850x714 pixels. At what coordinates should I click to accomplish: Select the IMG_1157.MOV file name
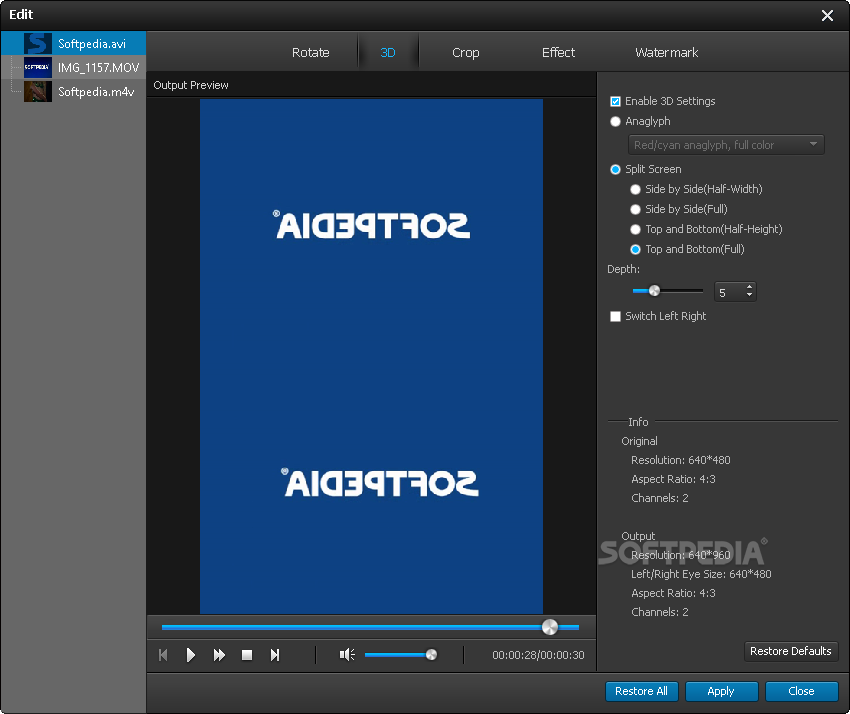[98, 68]
